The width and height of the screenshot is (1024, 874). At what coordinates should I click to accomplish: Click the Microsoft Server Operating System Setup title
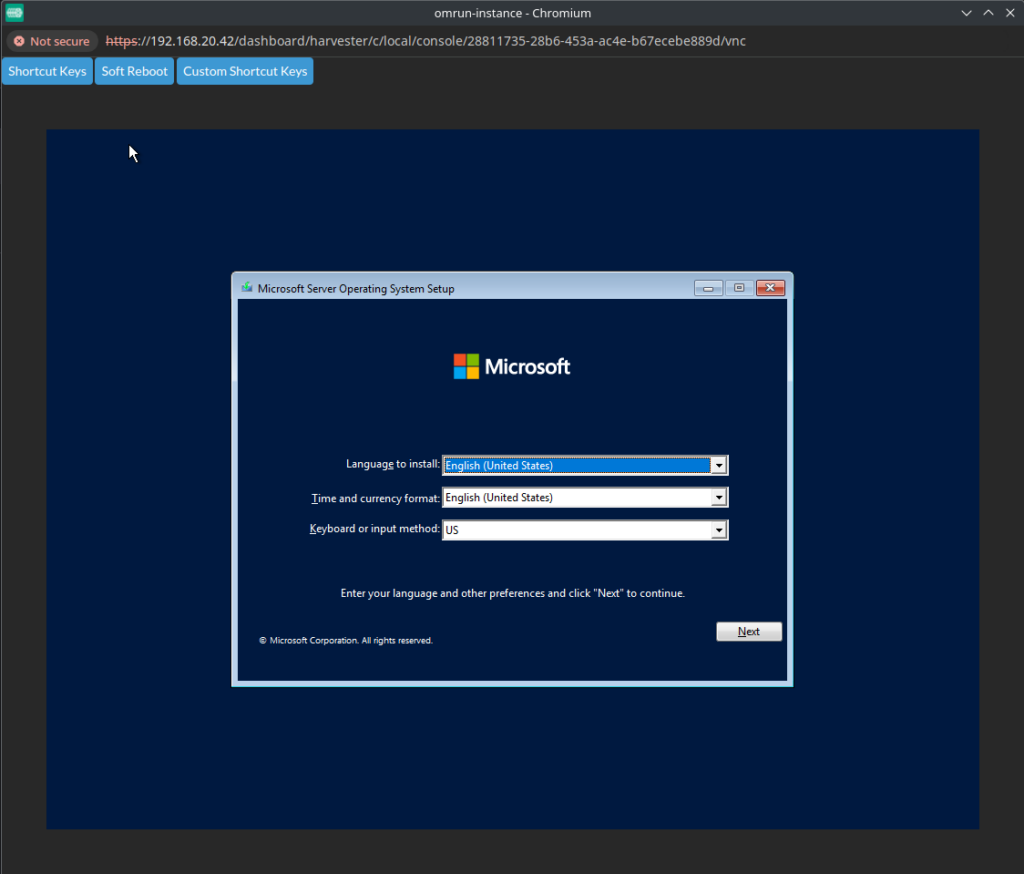point(356,289)
